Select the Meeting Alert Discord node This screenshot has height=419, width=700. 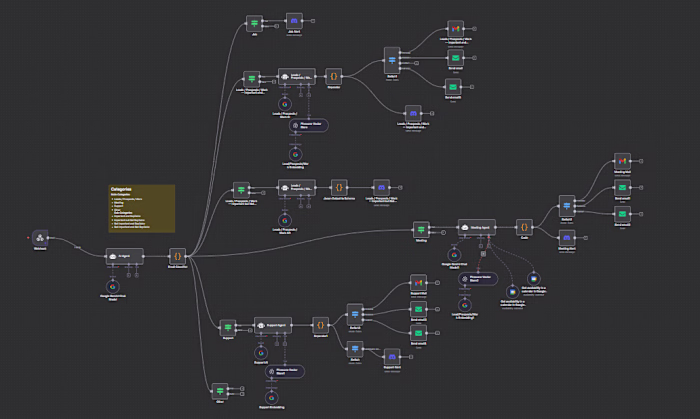coord(567,238)
